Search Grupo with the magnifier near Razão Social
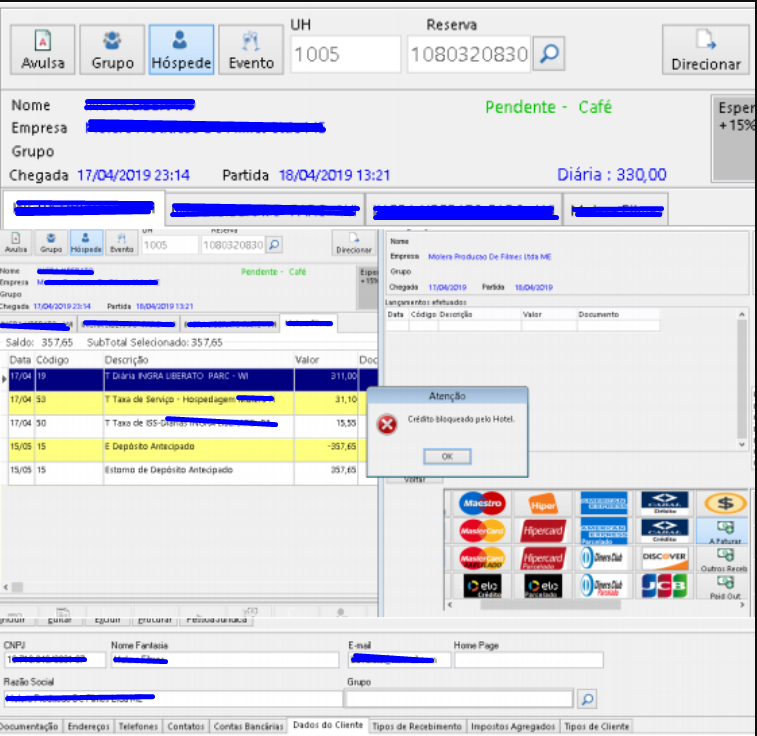This screenshot has height=736, width=757. tap(587, 699)
